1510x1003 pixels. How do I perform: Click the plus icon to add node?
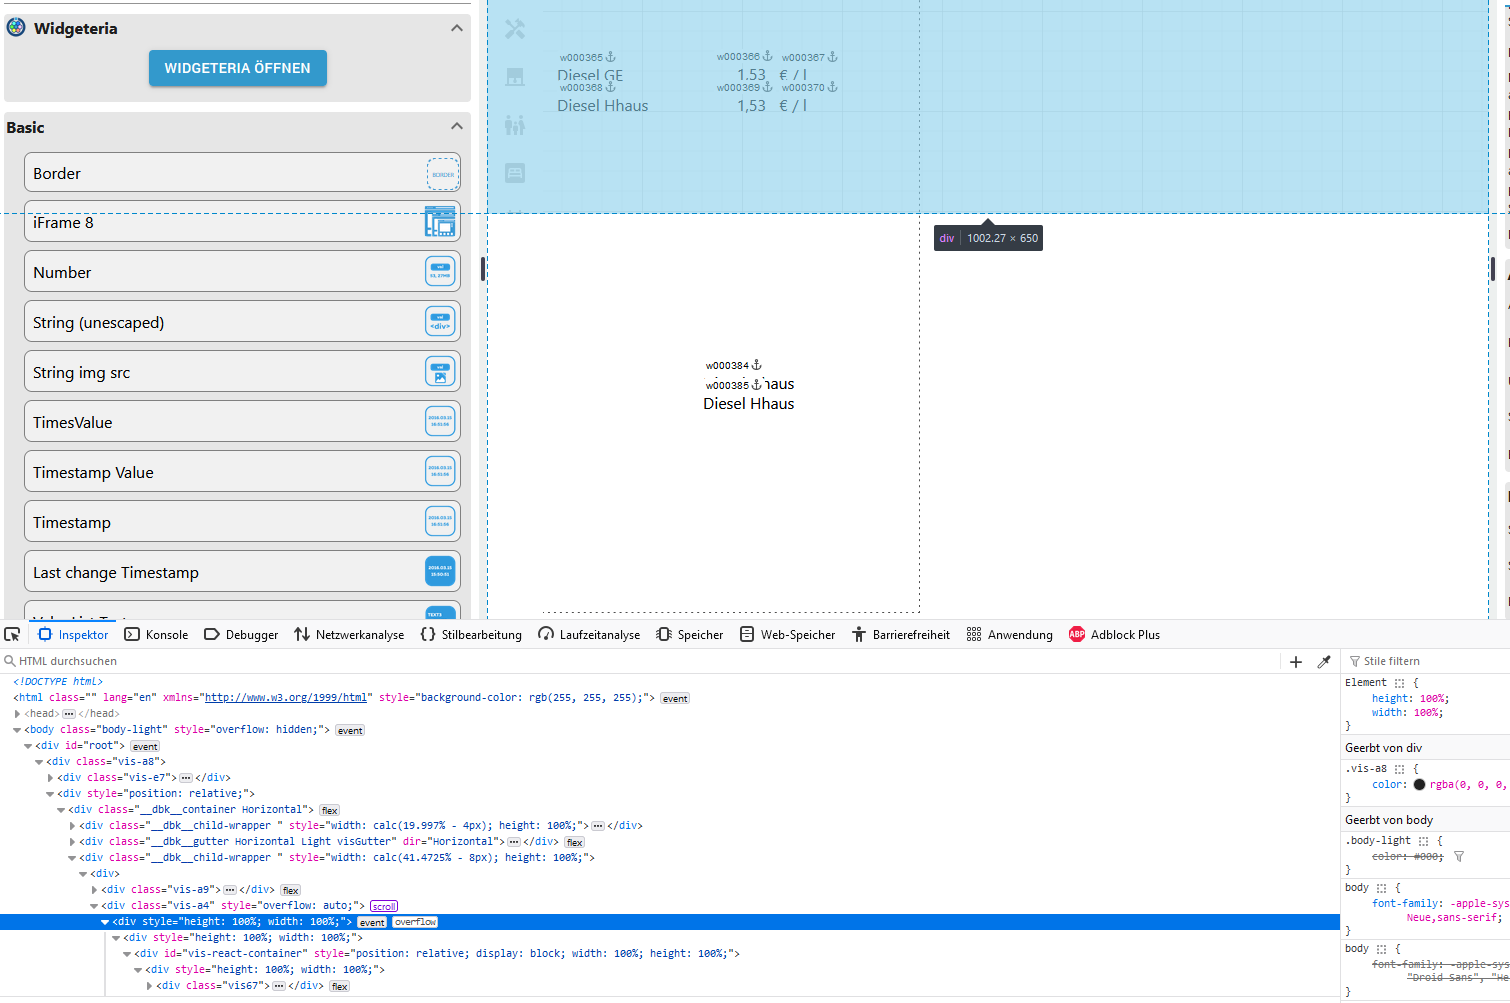point(1296,662)
